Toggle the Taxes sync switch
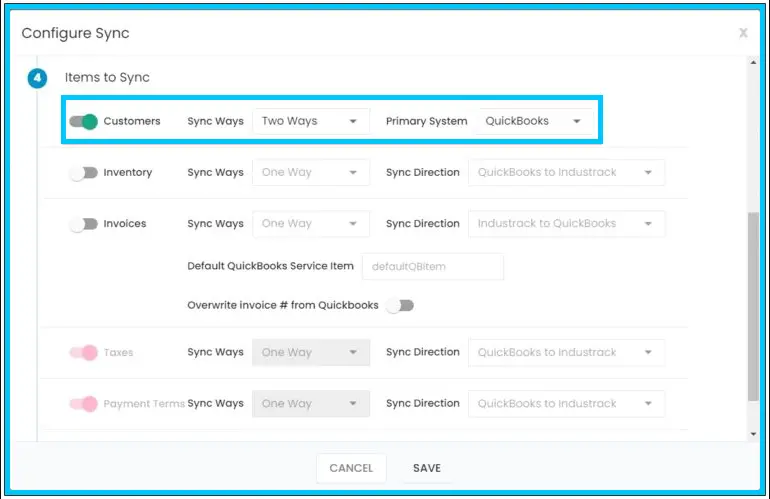Viewport: 770px width, 499px height. 83,352
